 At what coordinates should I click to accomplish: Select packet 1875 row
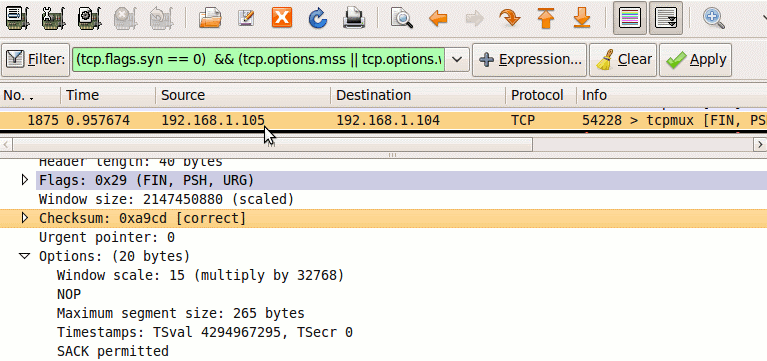[x=384, y=120]
